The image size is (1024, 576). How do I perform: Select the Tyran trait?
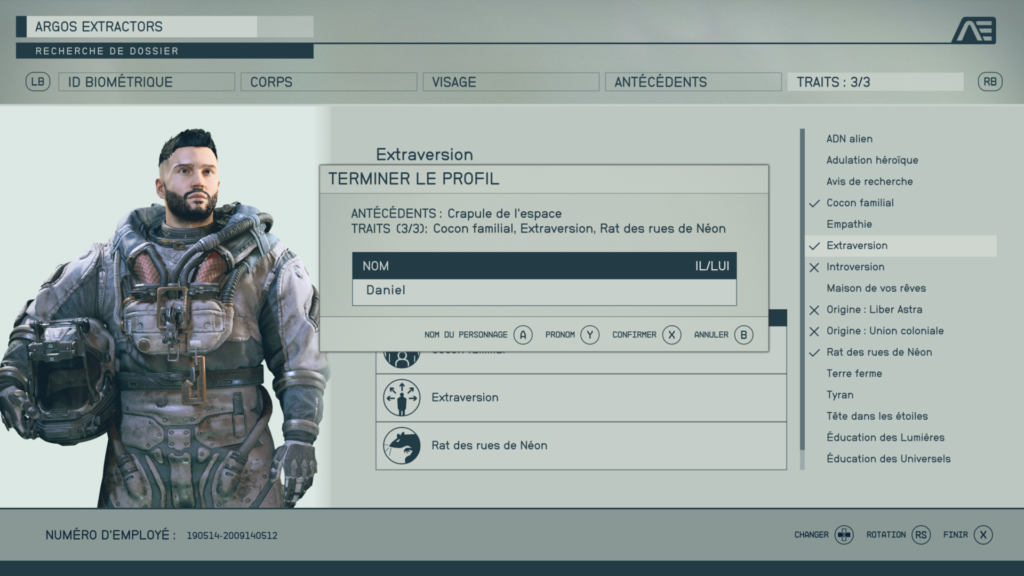[x=840, y=395]
